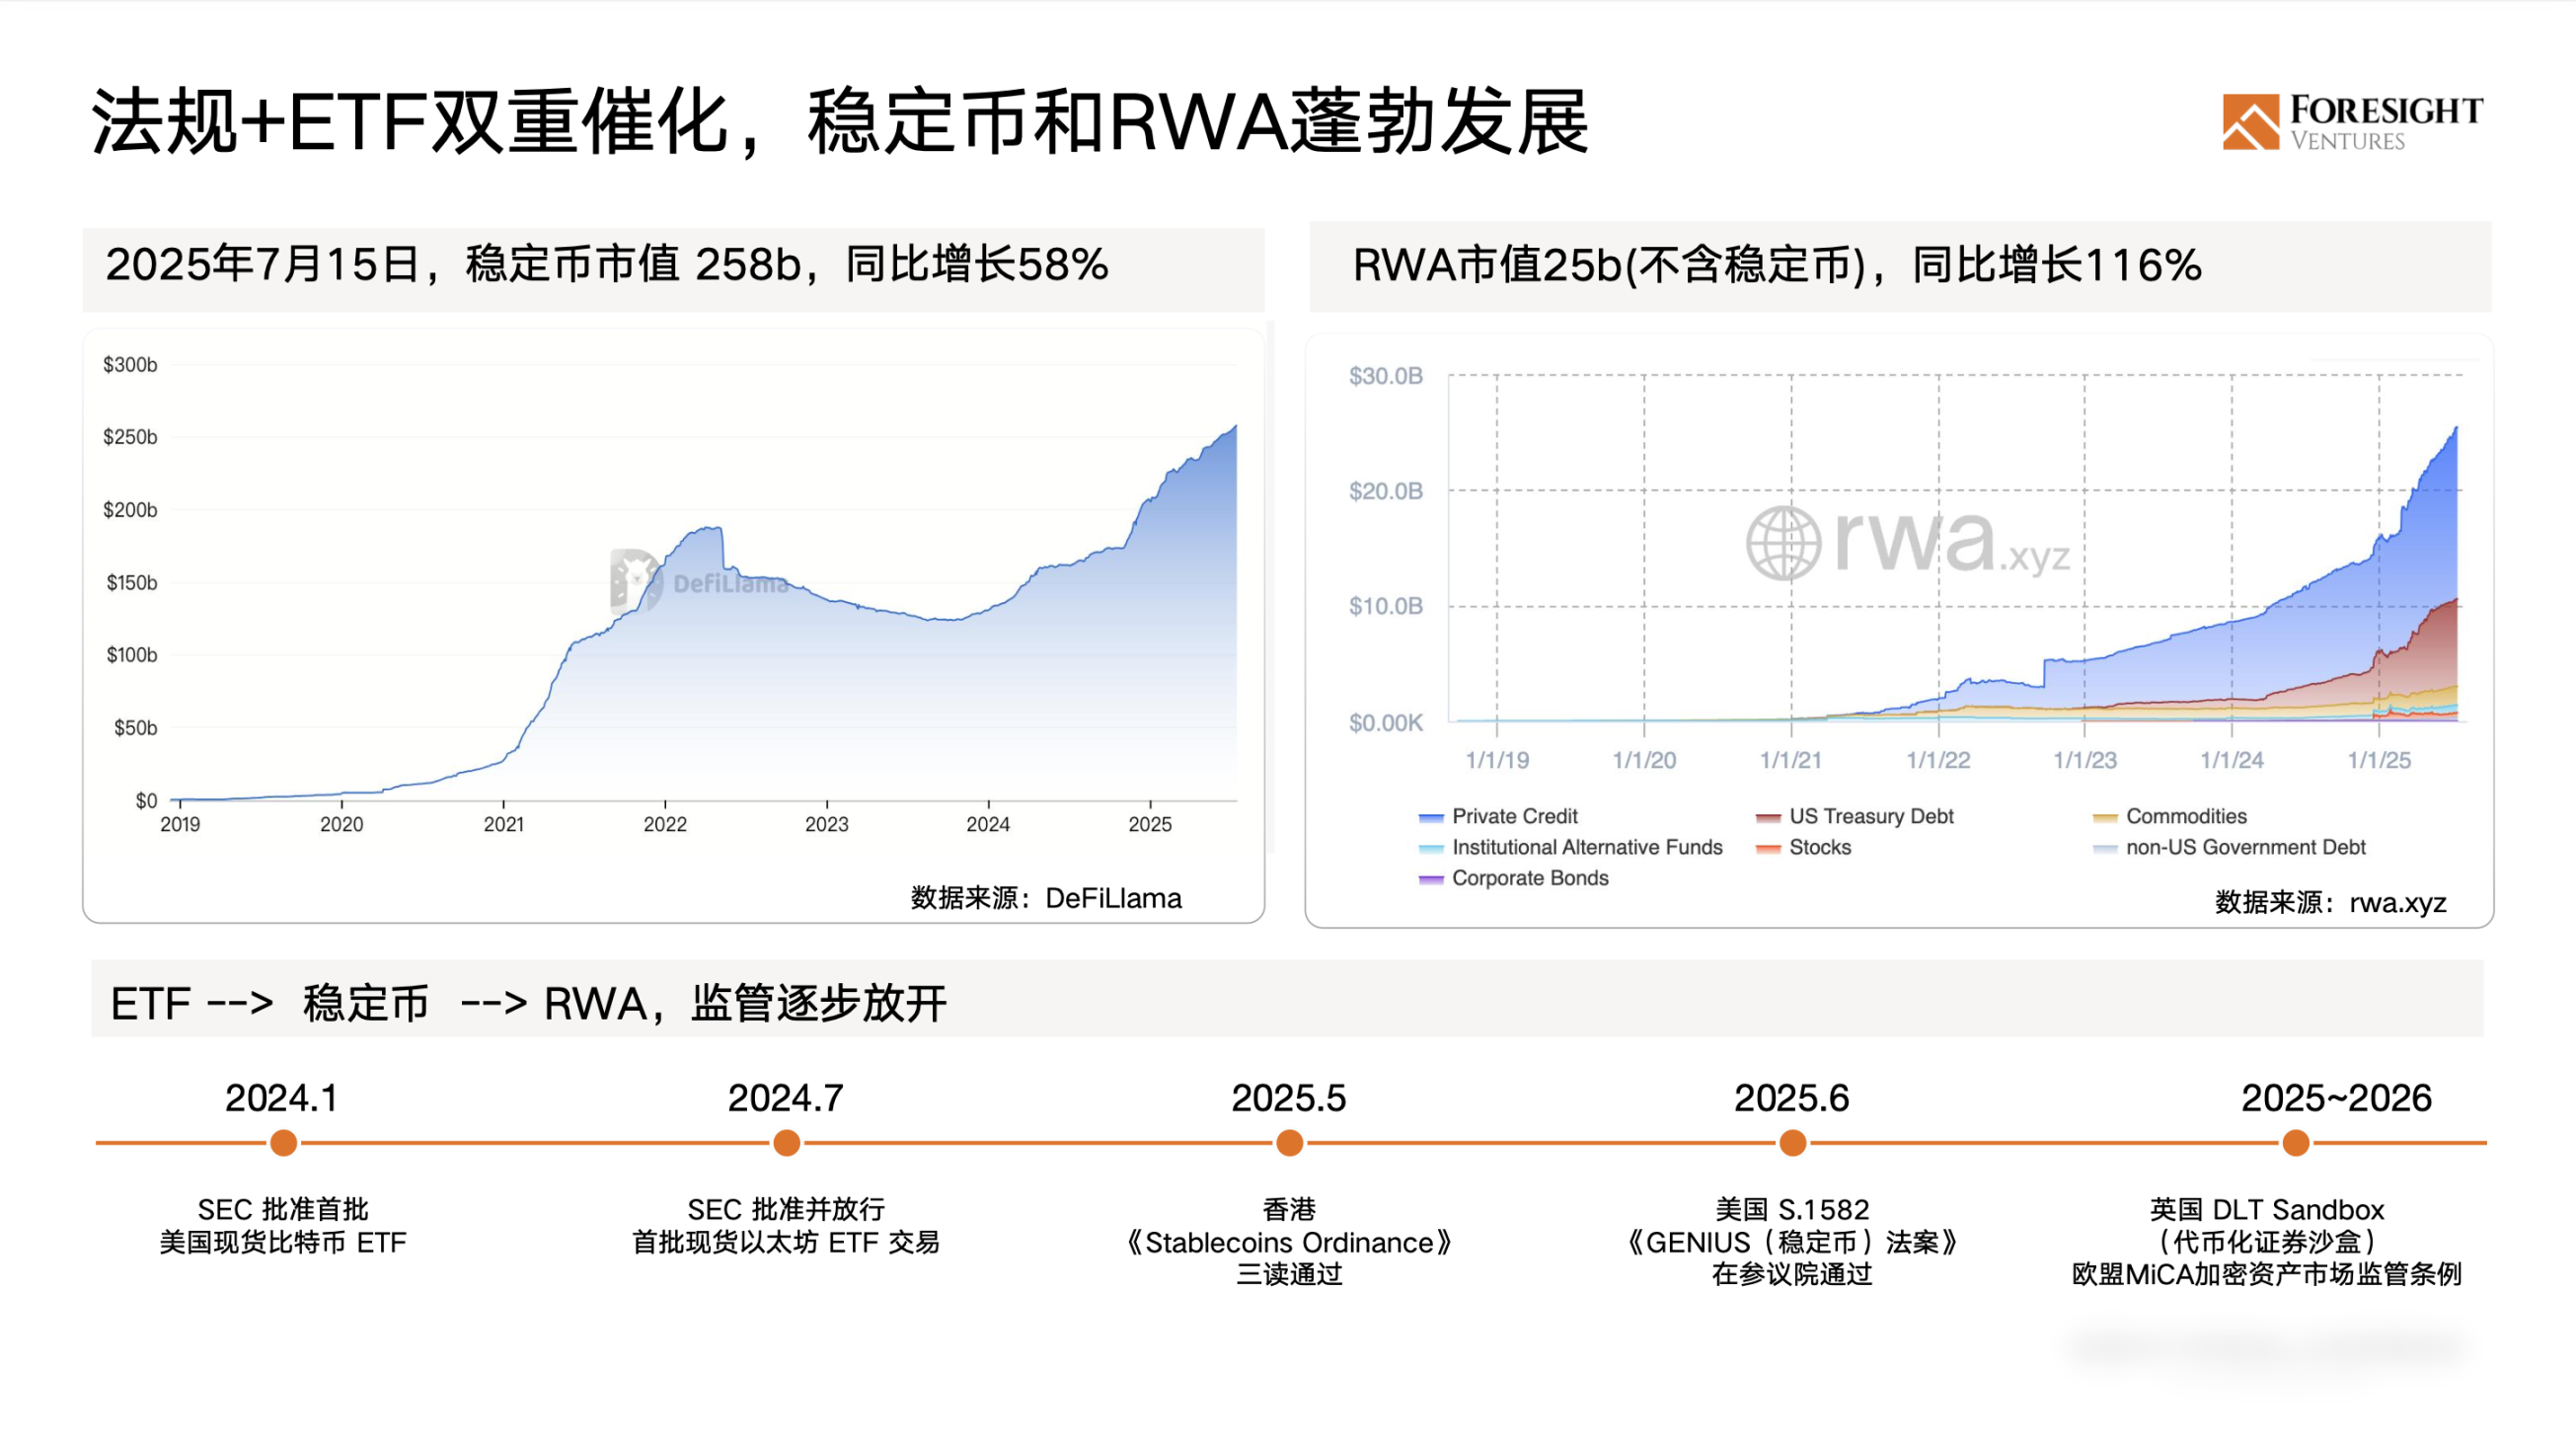Screen dimensions: 2576x1444
Task: Click the US Treasury Debt legend swatch
Action: coord(1768,818)
